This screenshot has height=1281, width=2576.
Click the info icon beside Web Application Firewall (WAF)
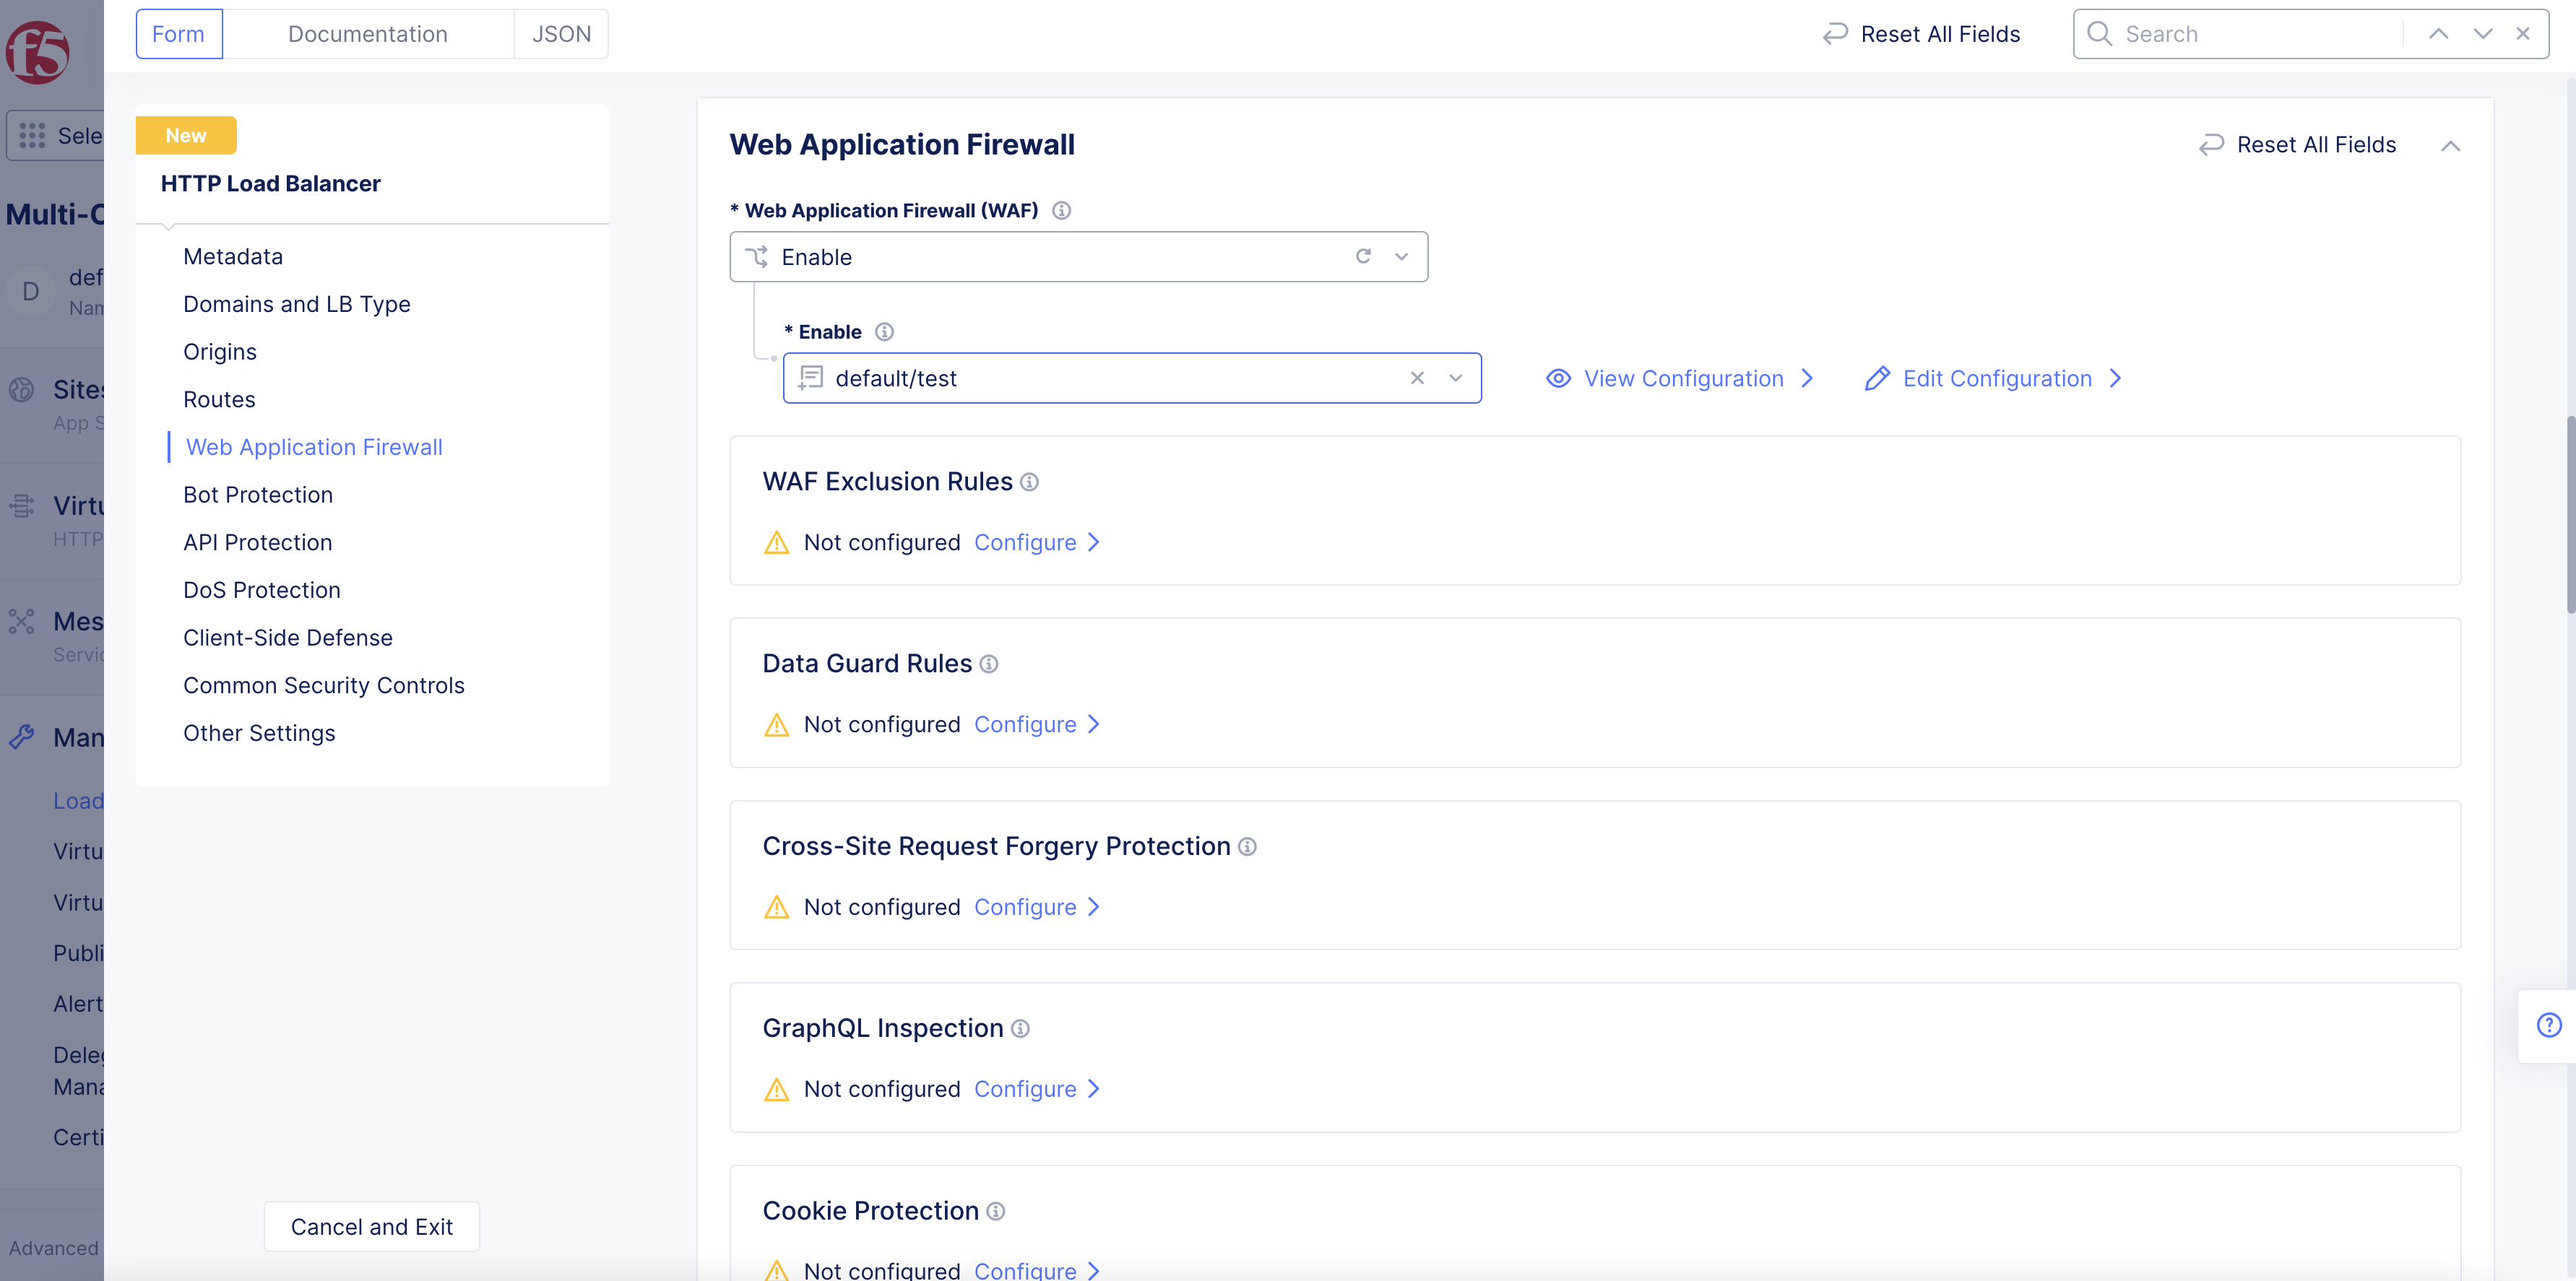(x=1062, y=210)
